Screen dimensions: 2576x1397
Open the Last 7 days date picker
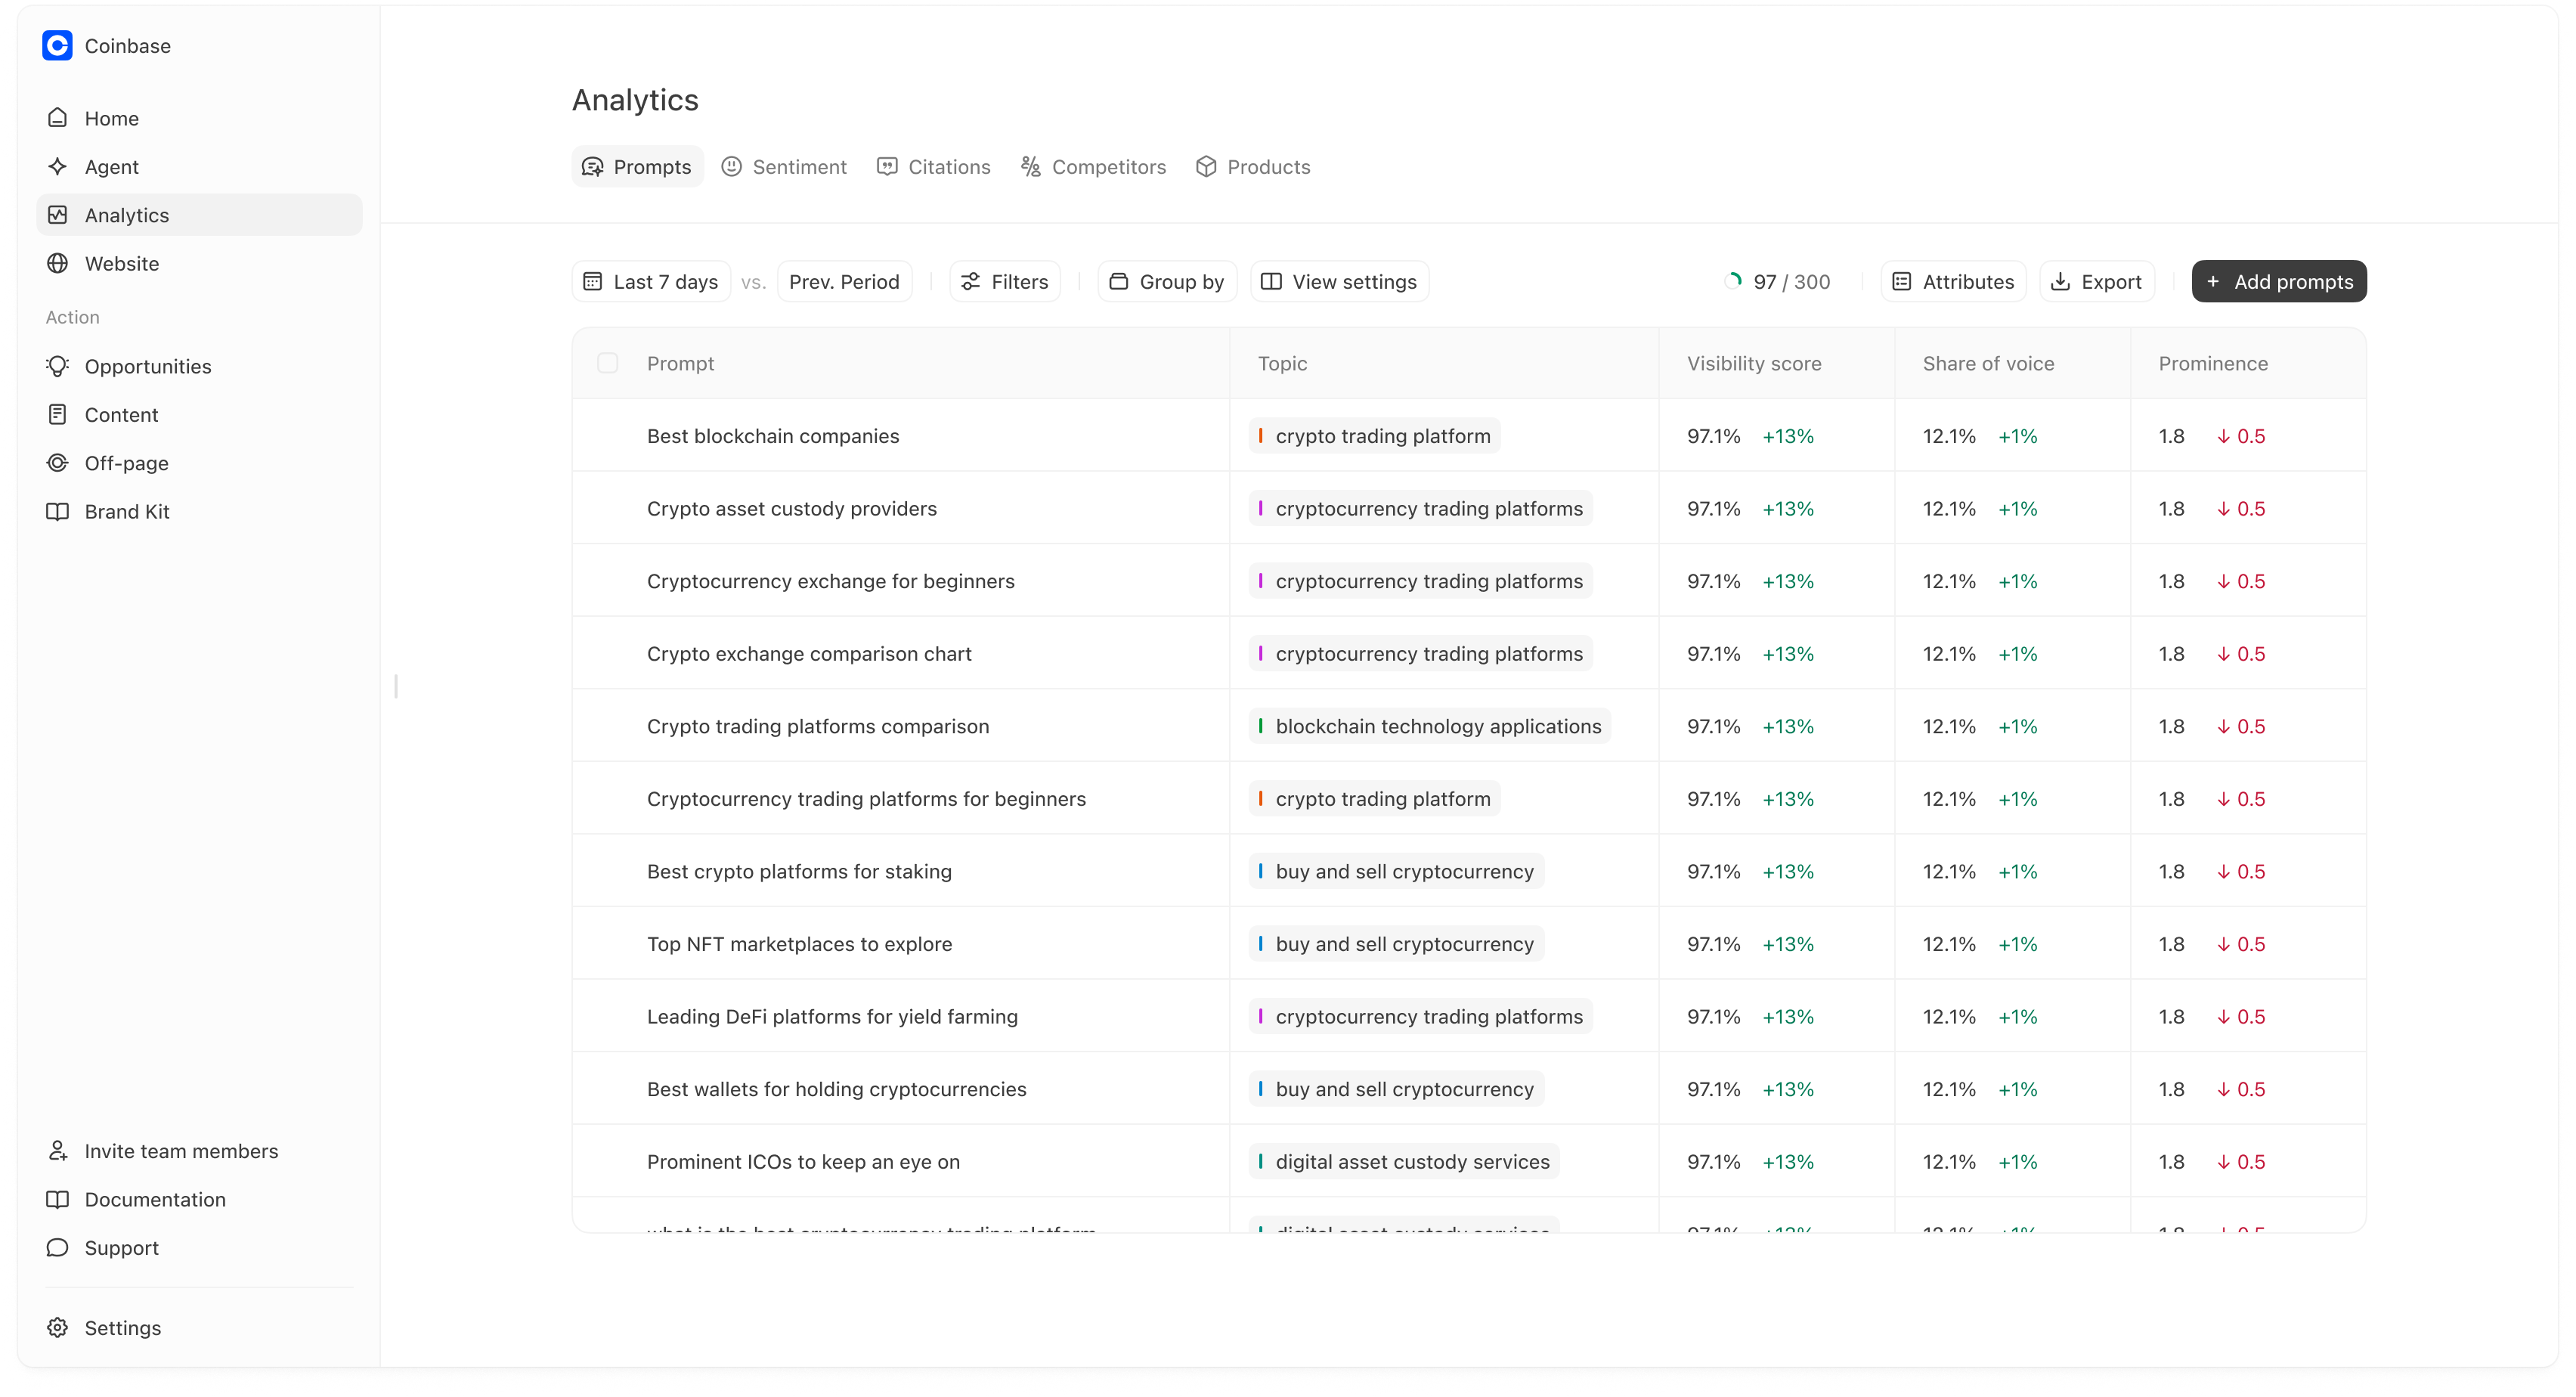coord(651,282)
